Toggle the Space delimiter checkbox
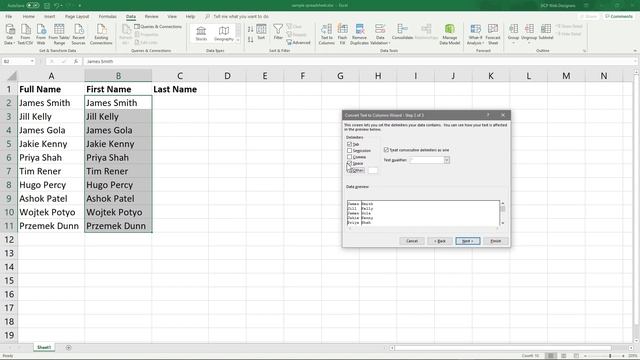640x360 pixels. [x=349, y=163]
